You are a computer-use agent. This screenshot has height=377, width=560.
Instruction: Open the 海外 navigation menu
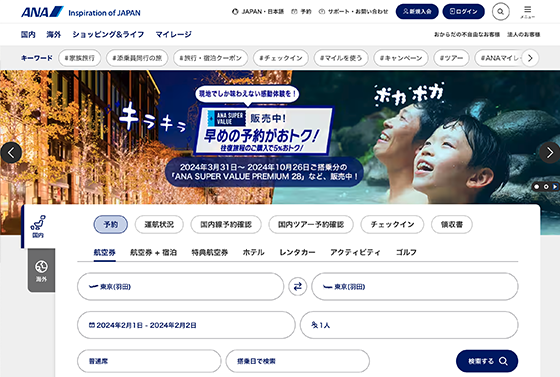tap(54, 34)
